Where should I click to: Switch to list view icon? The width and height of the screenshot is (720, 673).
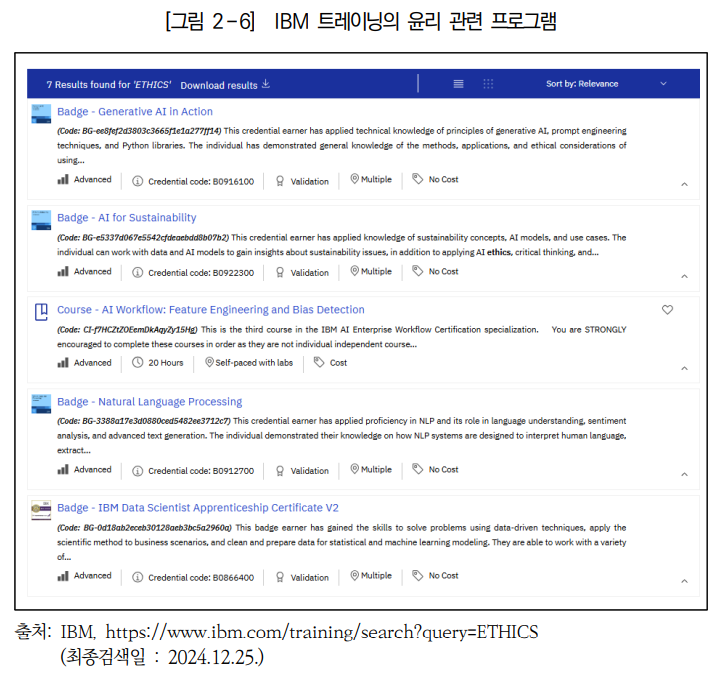458,84
